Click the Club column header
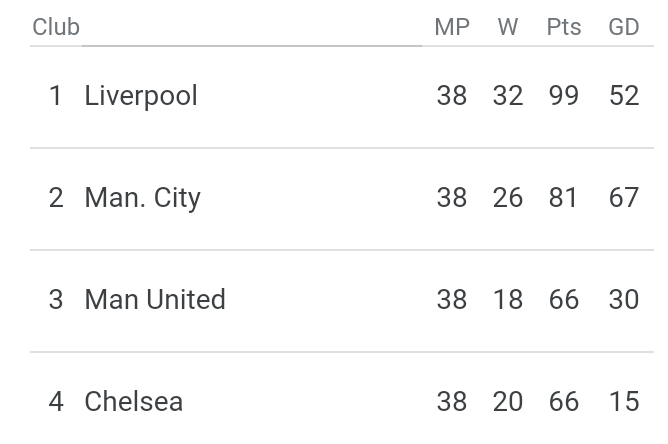Viewport: 668px width, 444px height. pos(56,27)
